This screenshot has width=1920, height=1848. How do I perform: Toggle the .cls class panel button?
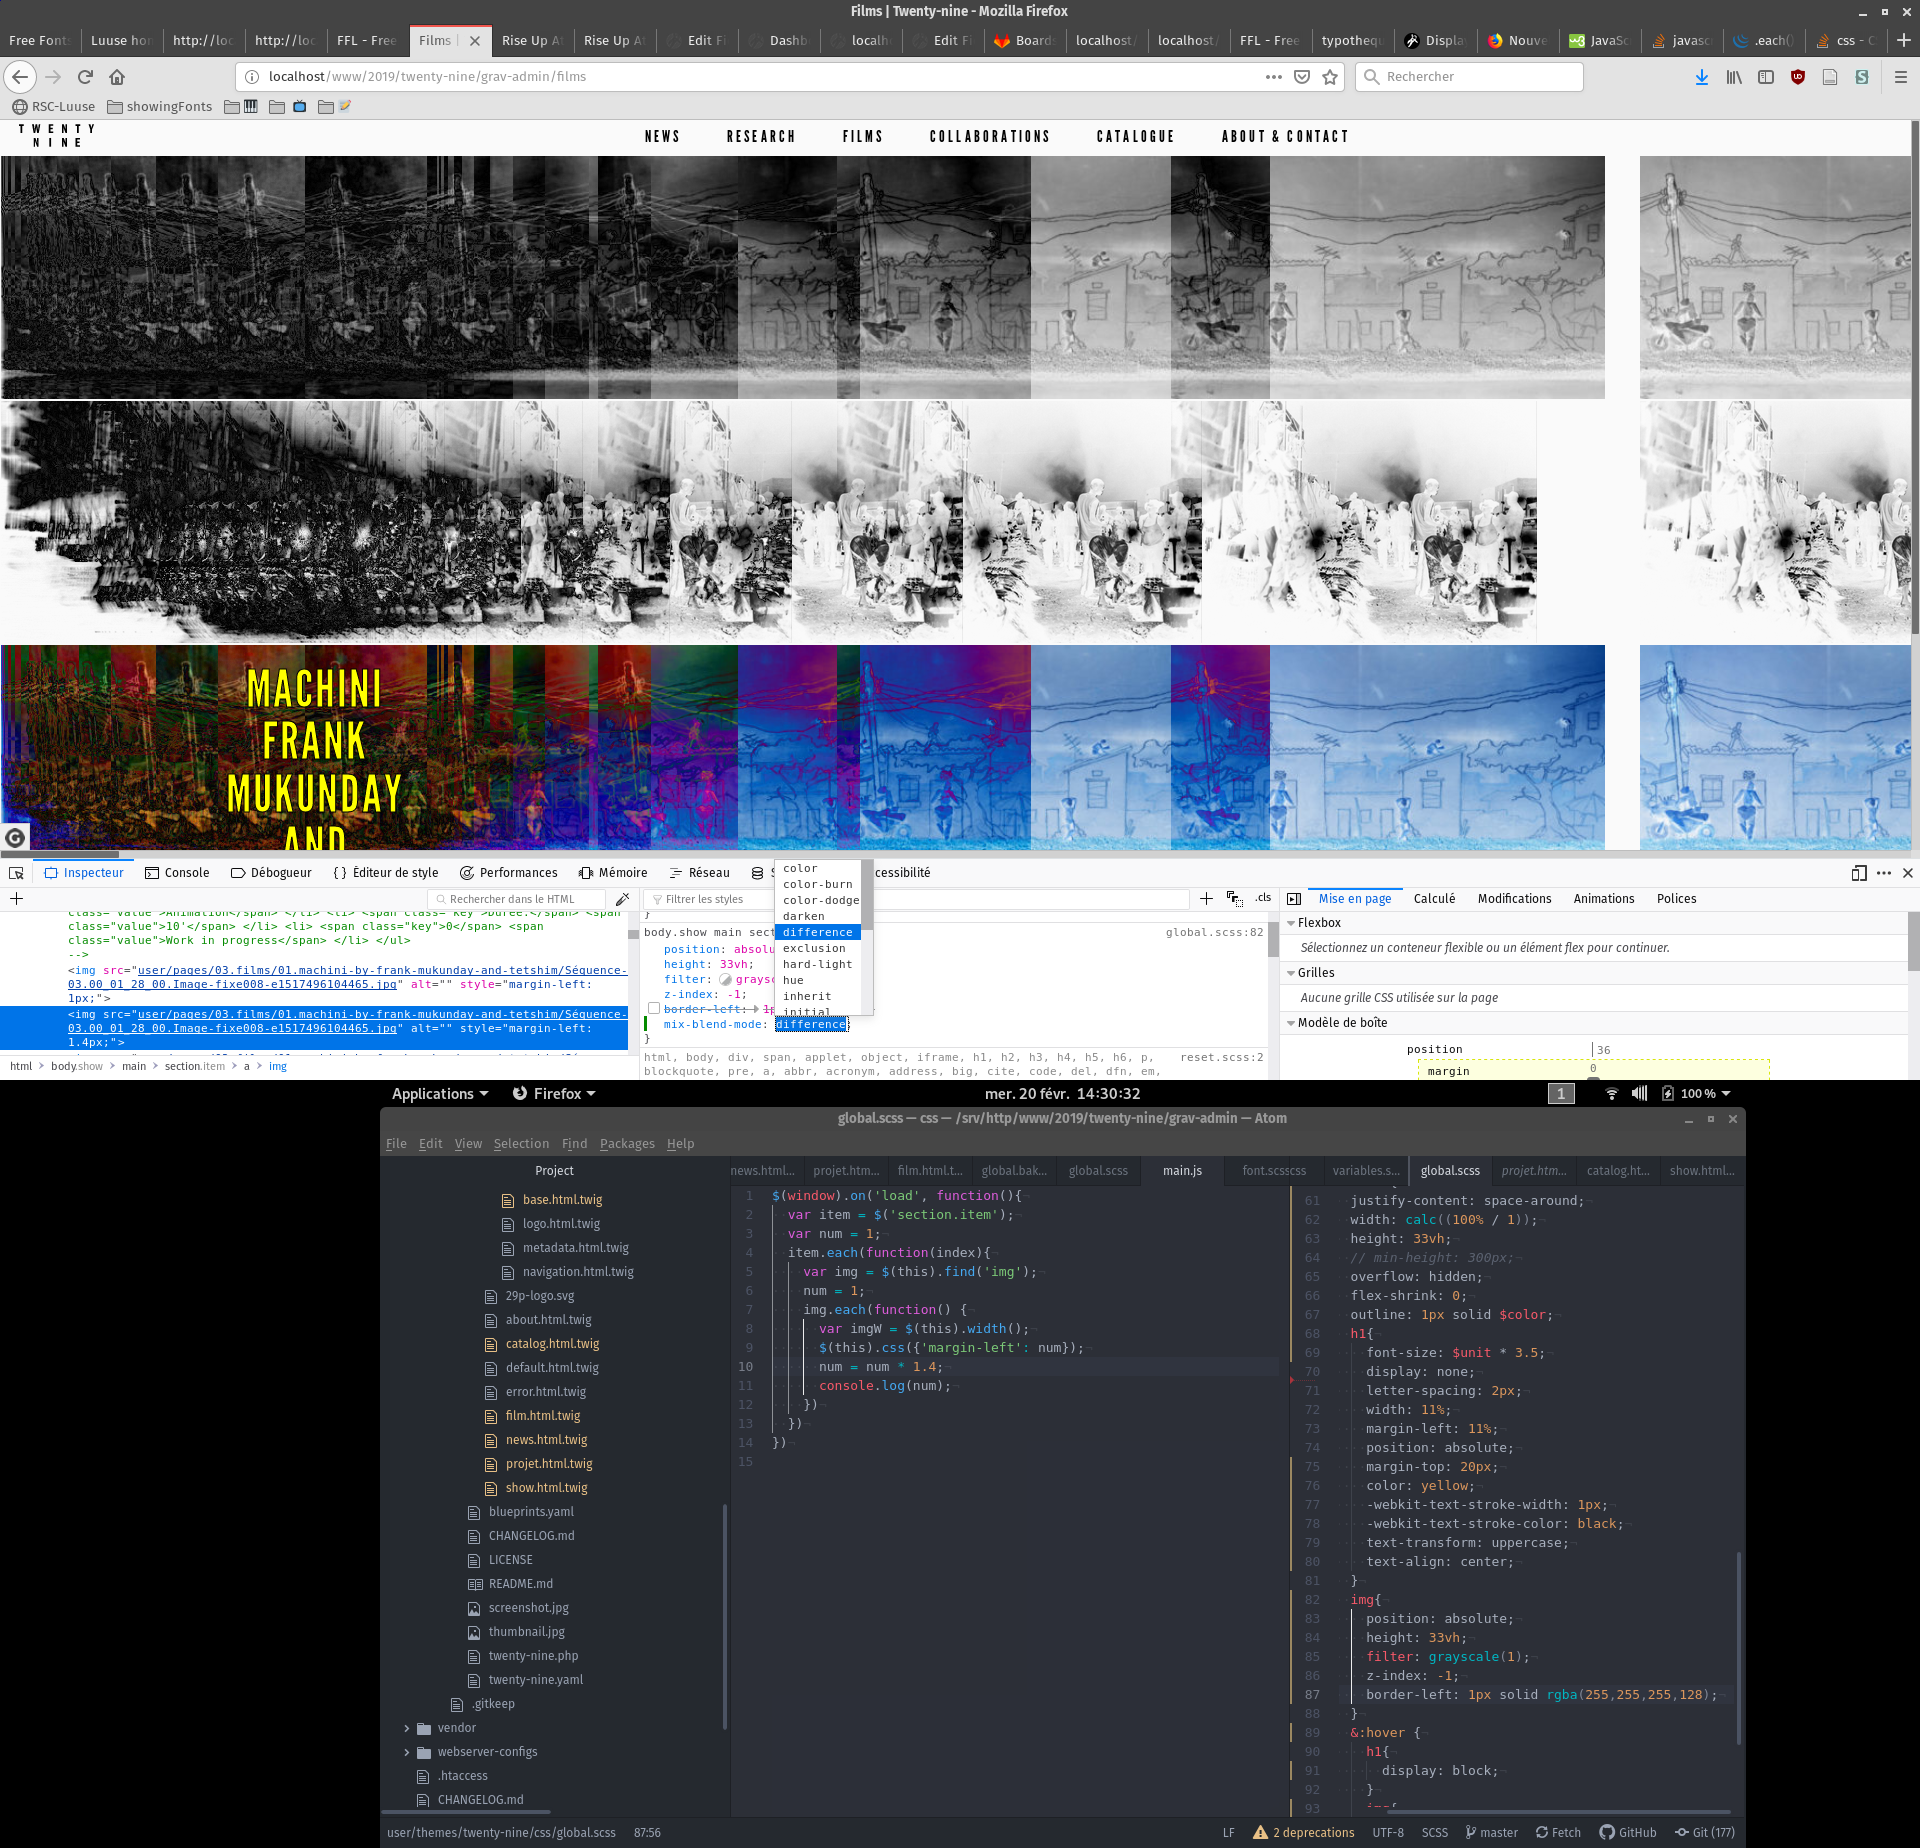[x=1263, y=898]
